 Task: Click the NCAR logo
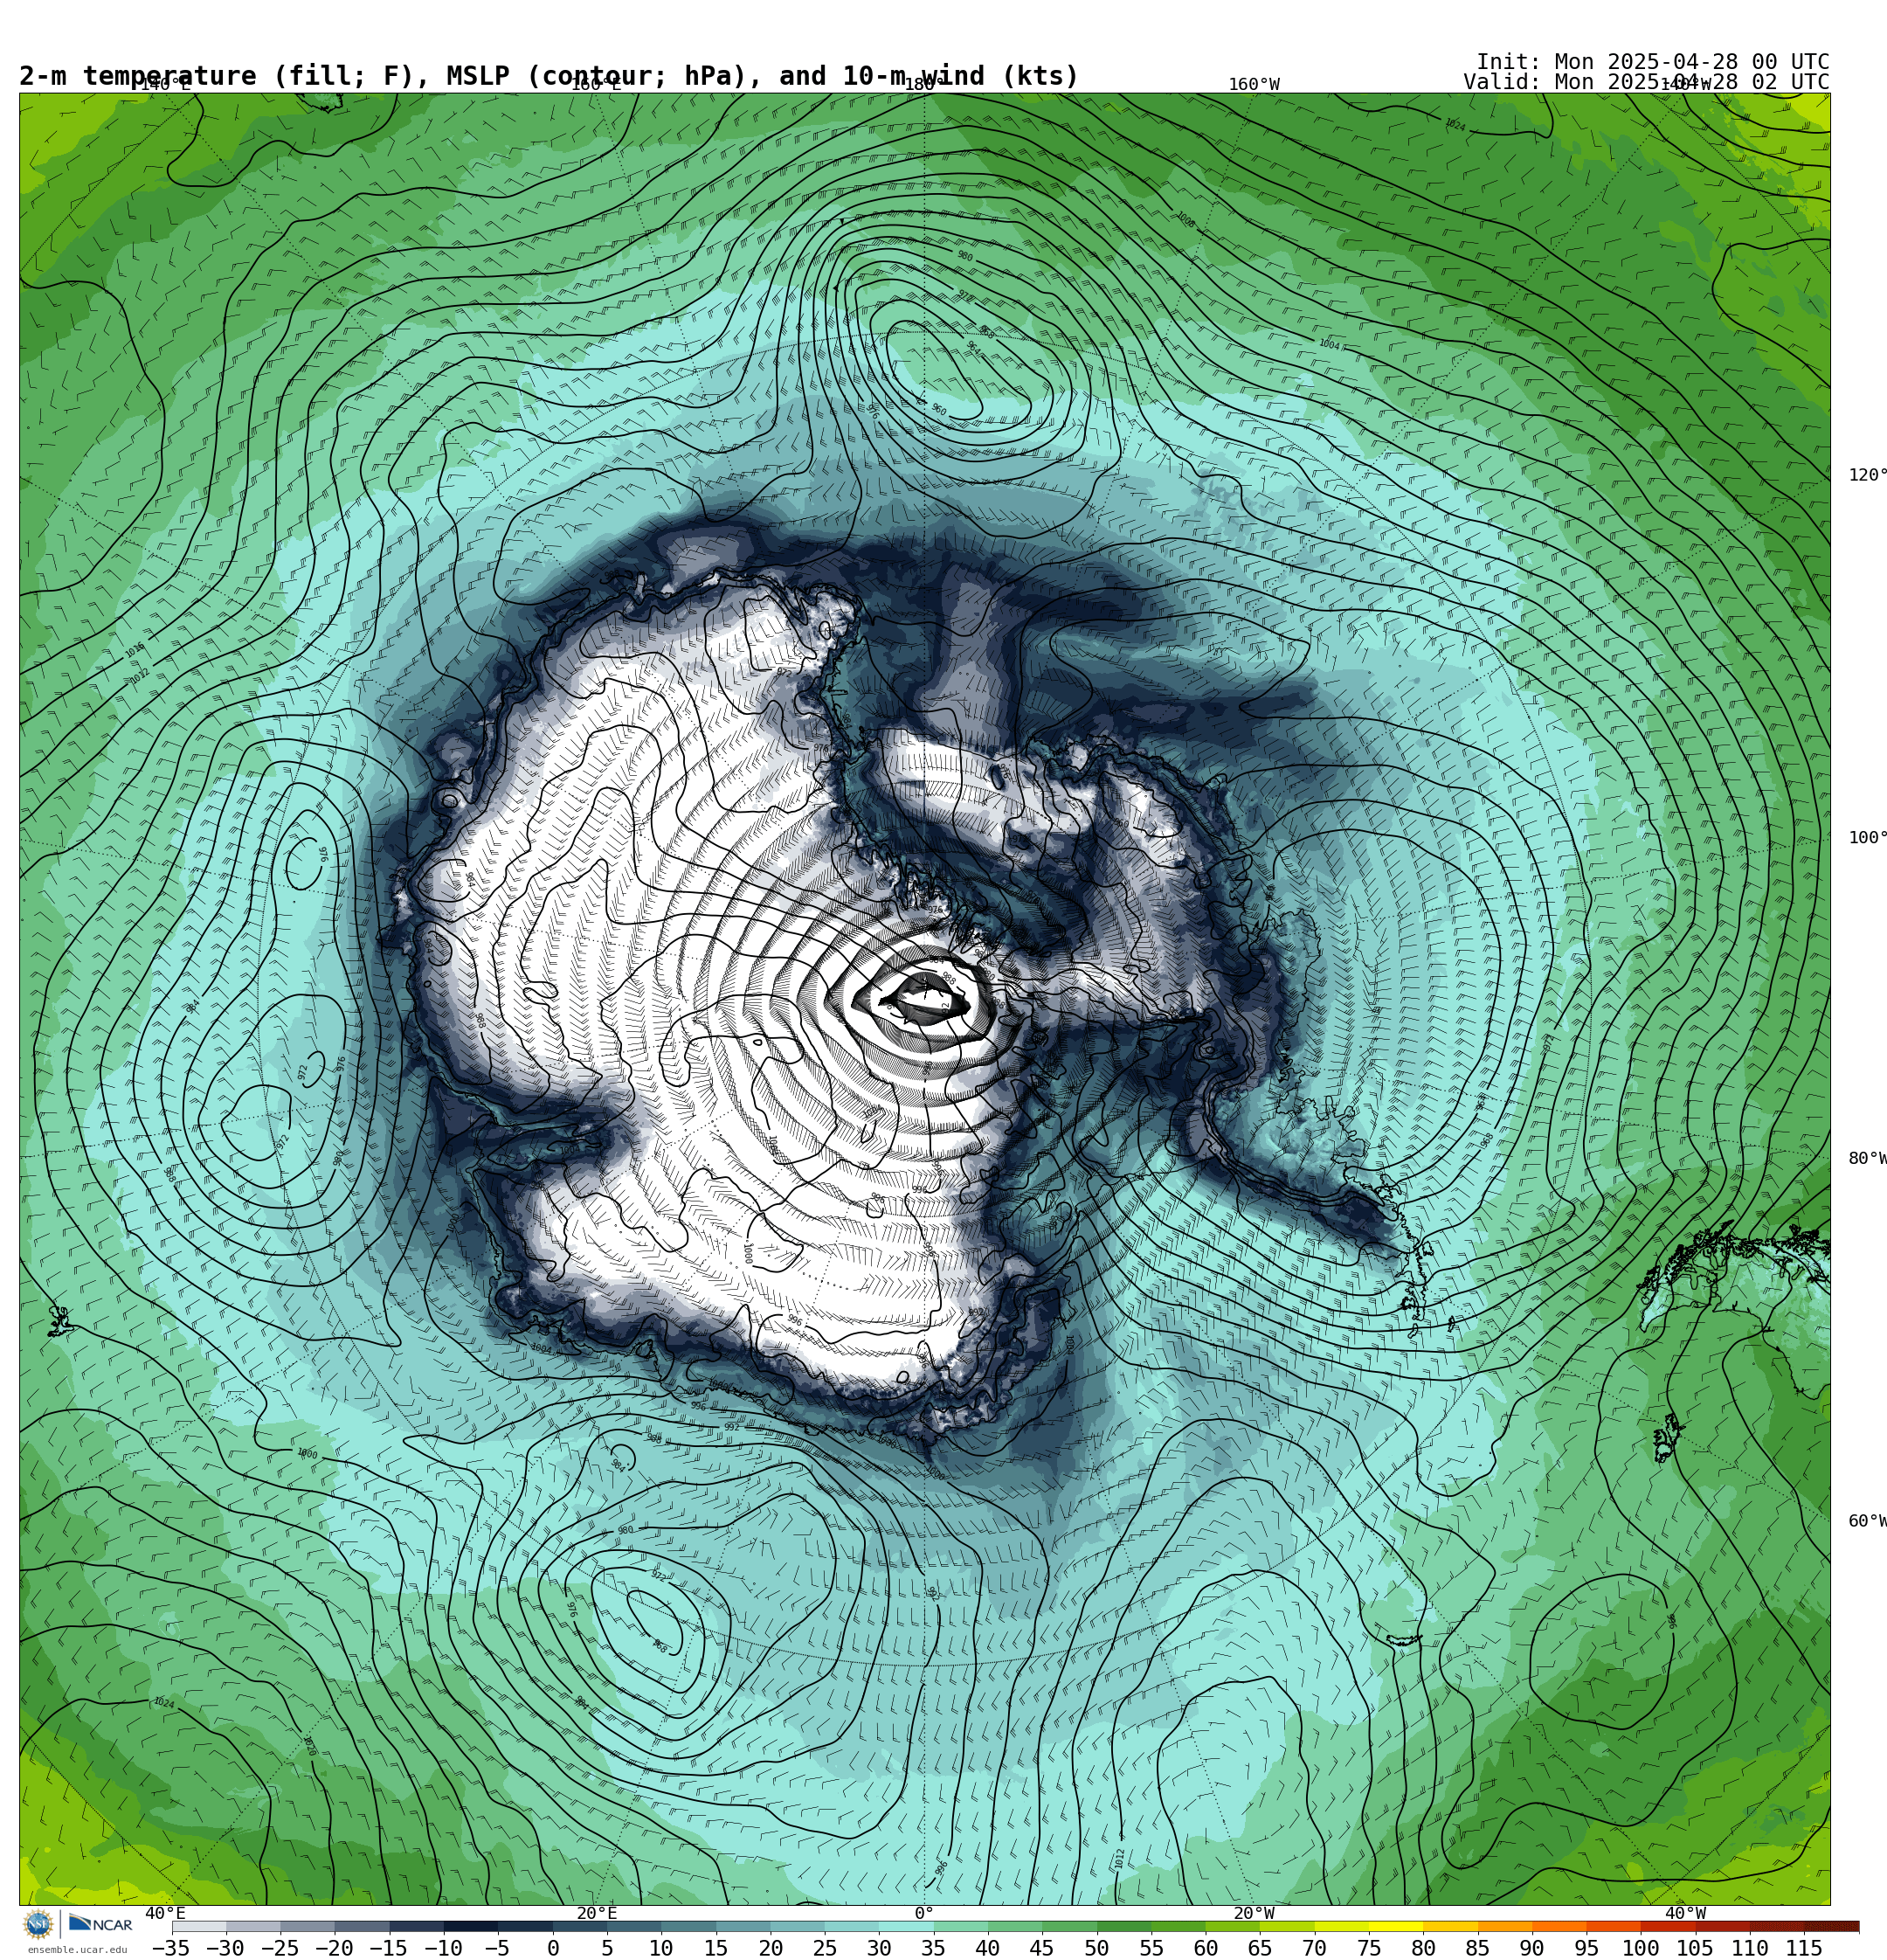100,1924
